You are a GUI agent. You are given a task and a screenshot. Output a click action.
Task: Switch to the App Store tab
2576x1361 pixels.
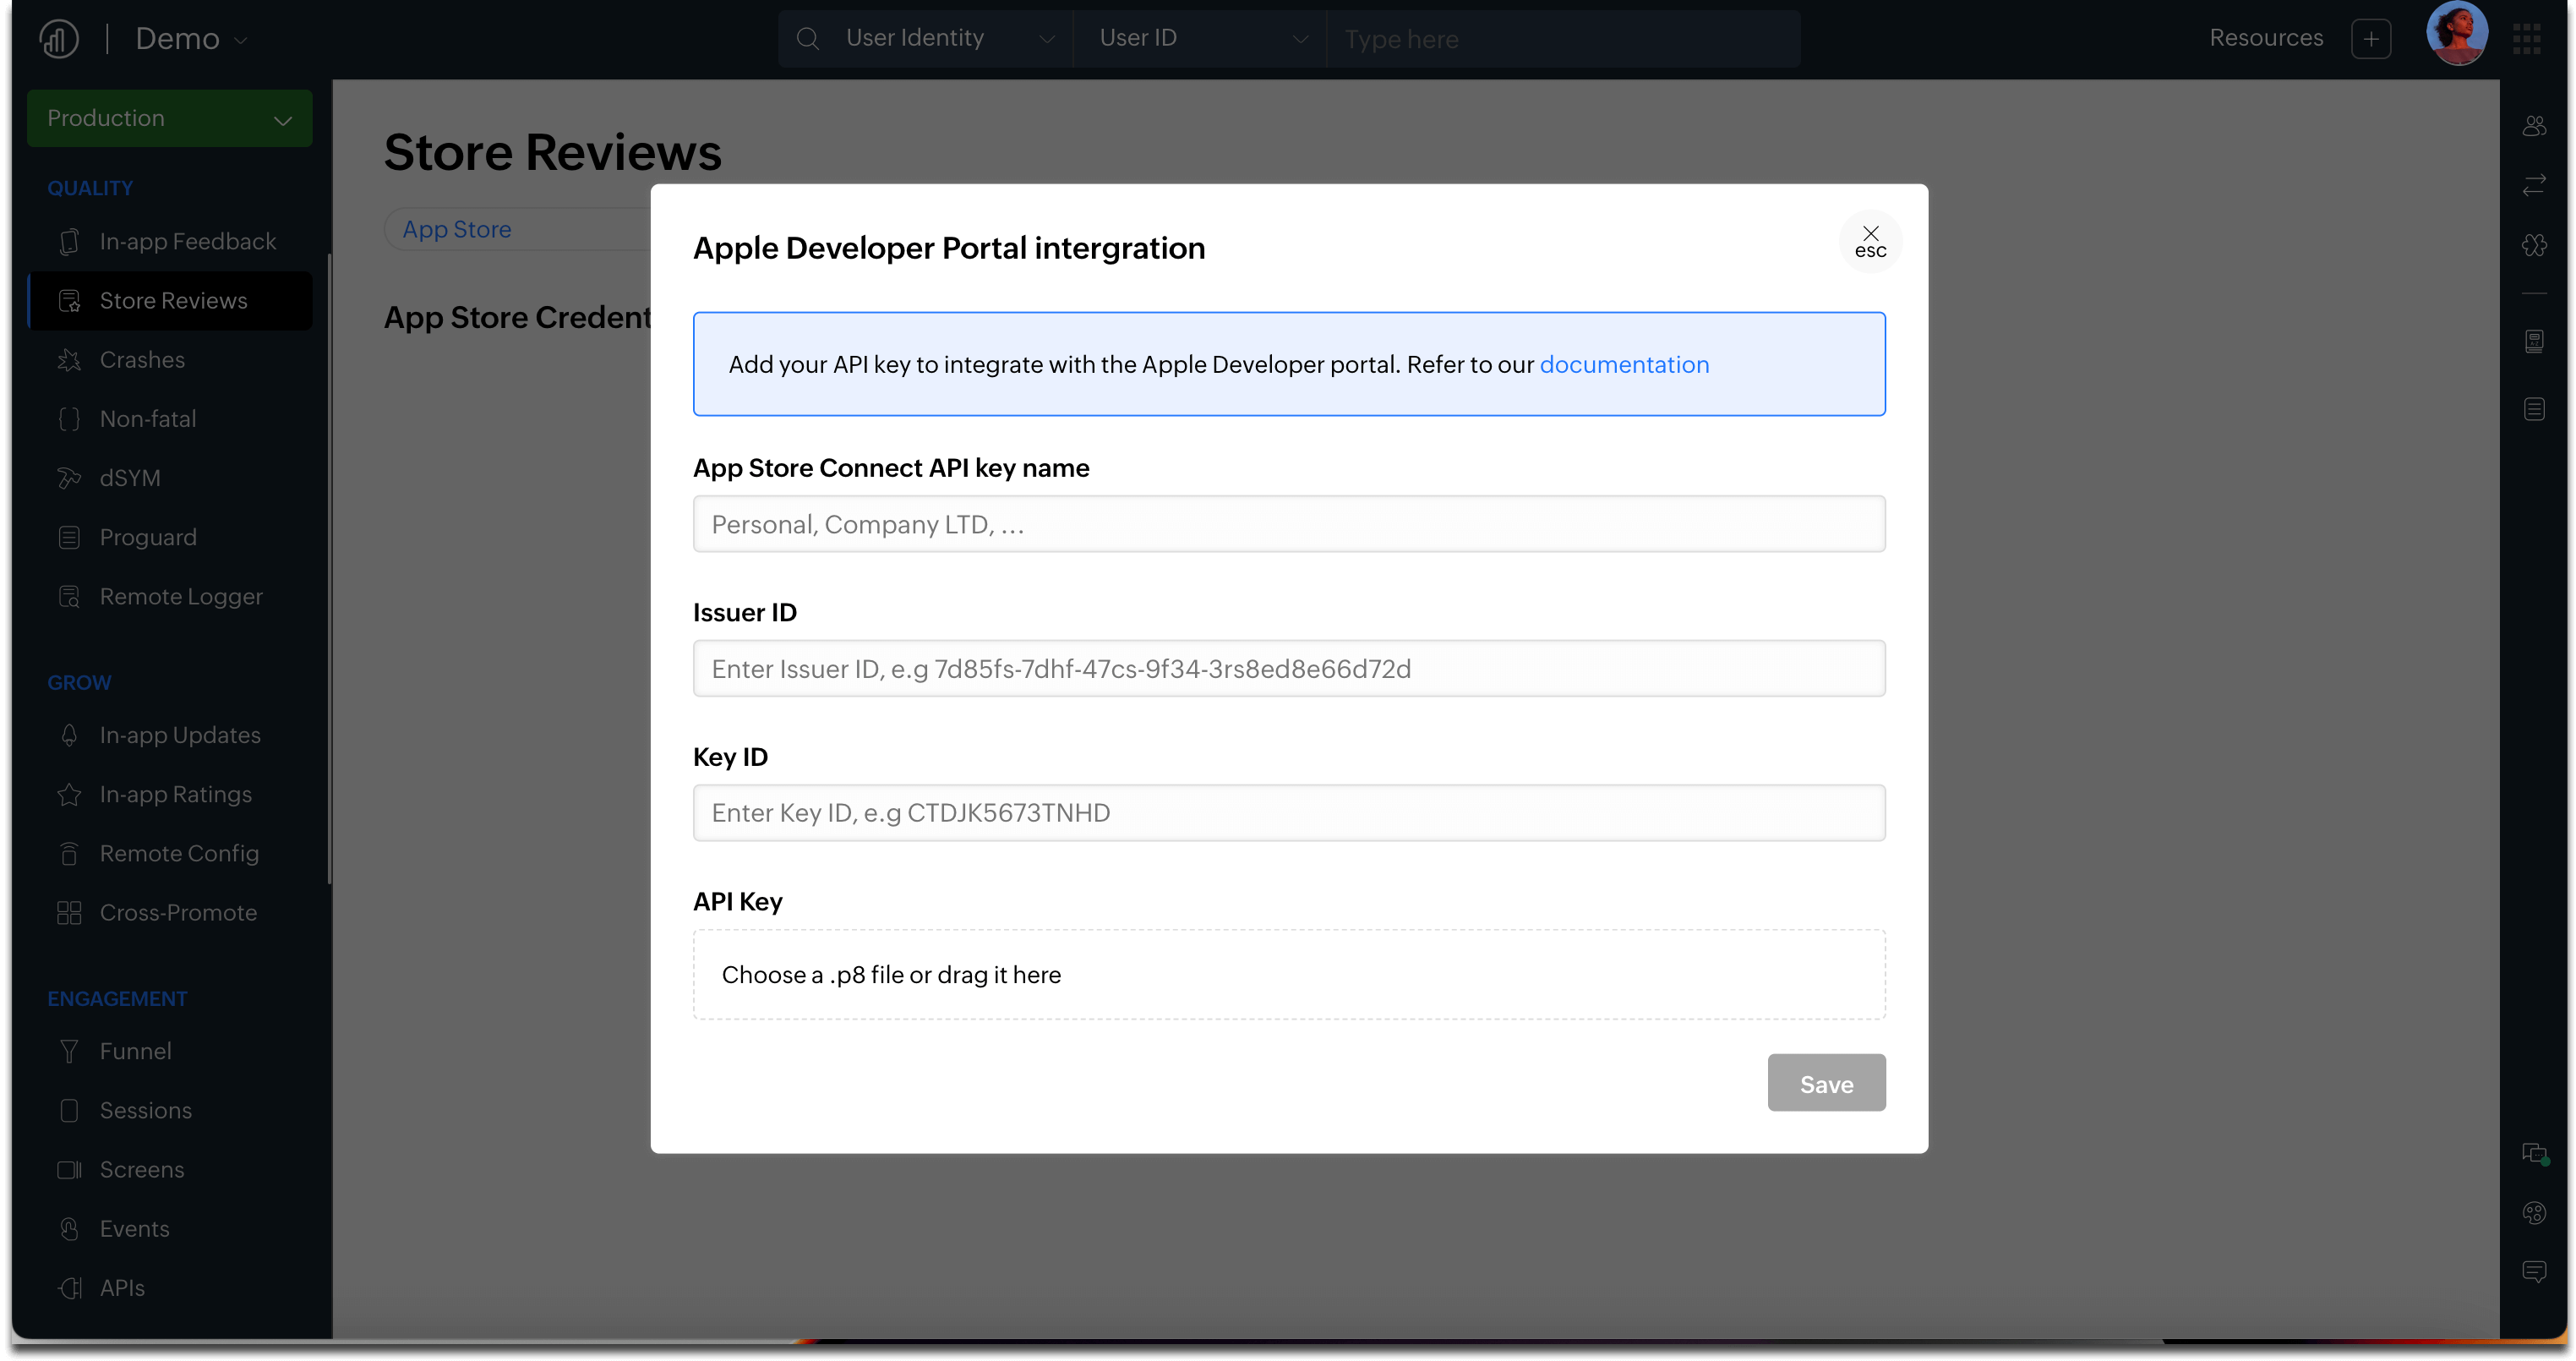click(x=457, y=229)
